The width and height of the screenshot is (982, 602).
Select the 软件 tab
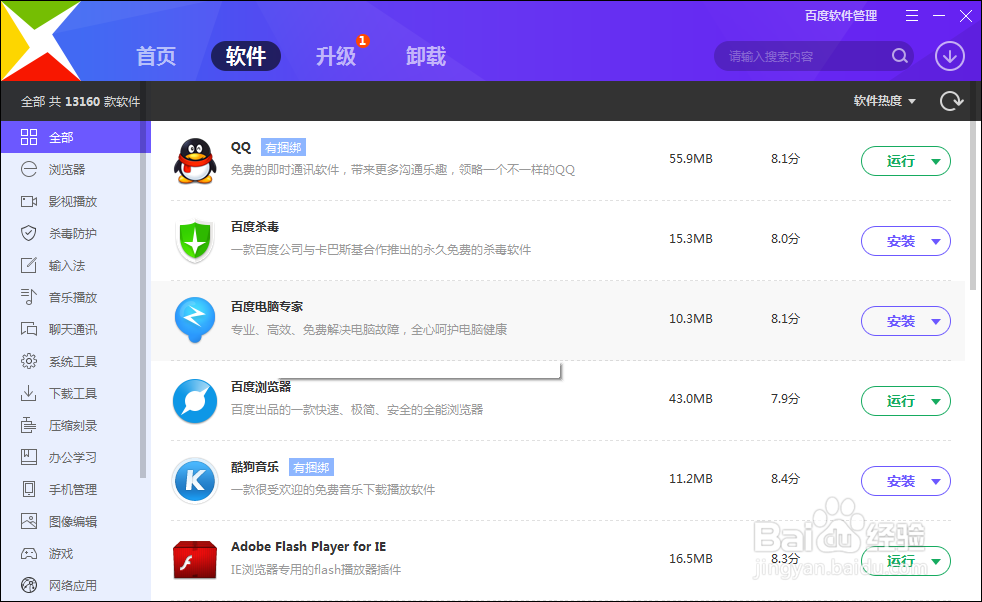tap(246, 56)
